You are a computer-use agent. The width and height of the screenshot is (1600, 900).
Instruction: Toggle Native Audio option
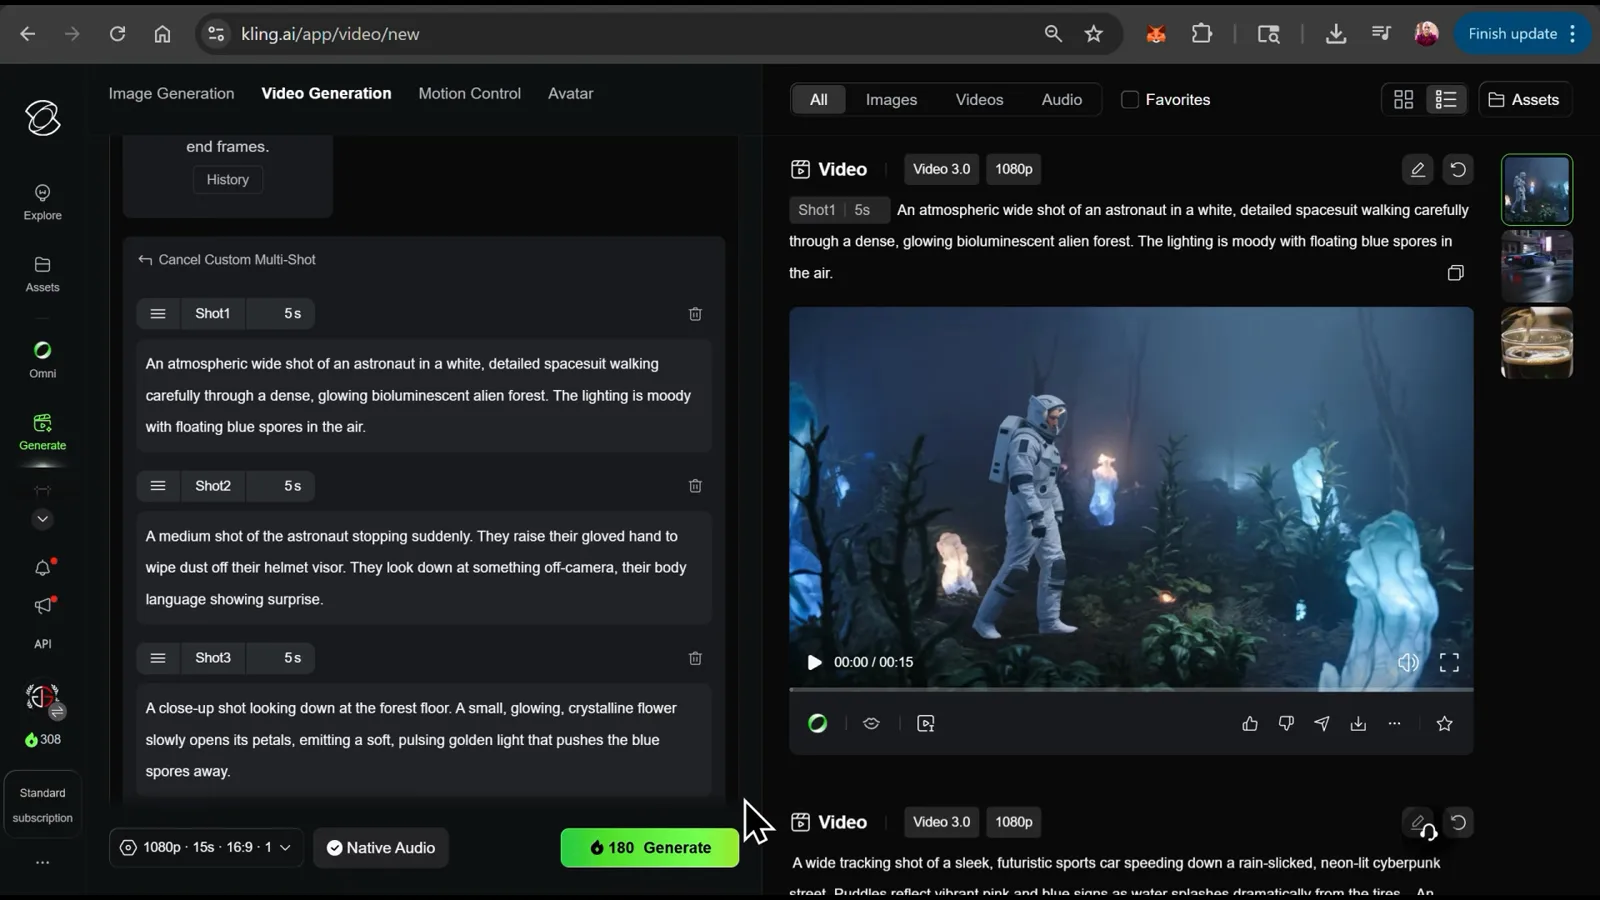381,848
